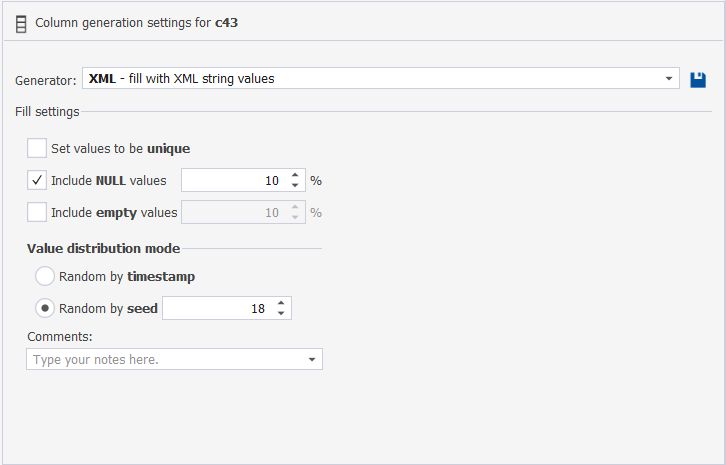Enable the Include empty values checkbox

37,212
